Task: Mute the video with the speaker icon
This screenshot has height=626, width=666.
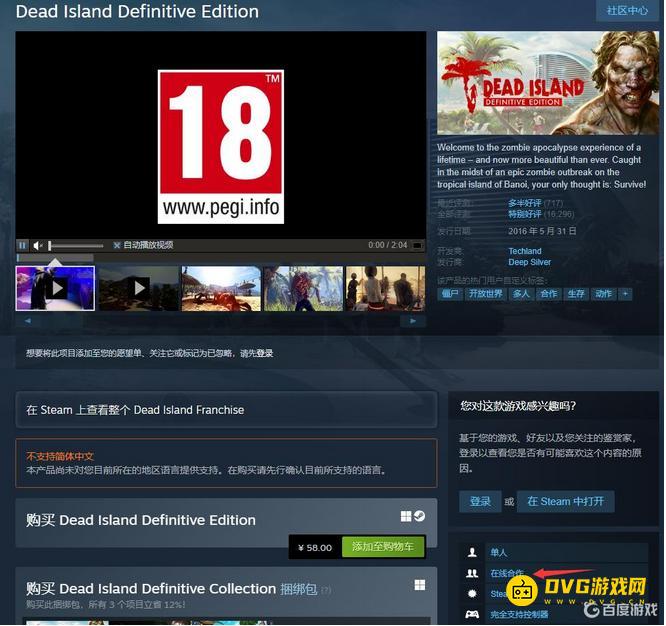Action: (x=38, y=245)
